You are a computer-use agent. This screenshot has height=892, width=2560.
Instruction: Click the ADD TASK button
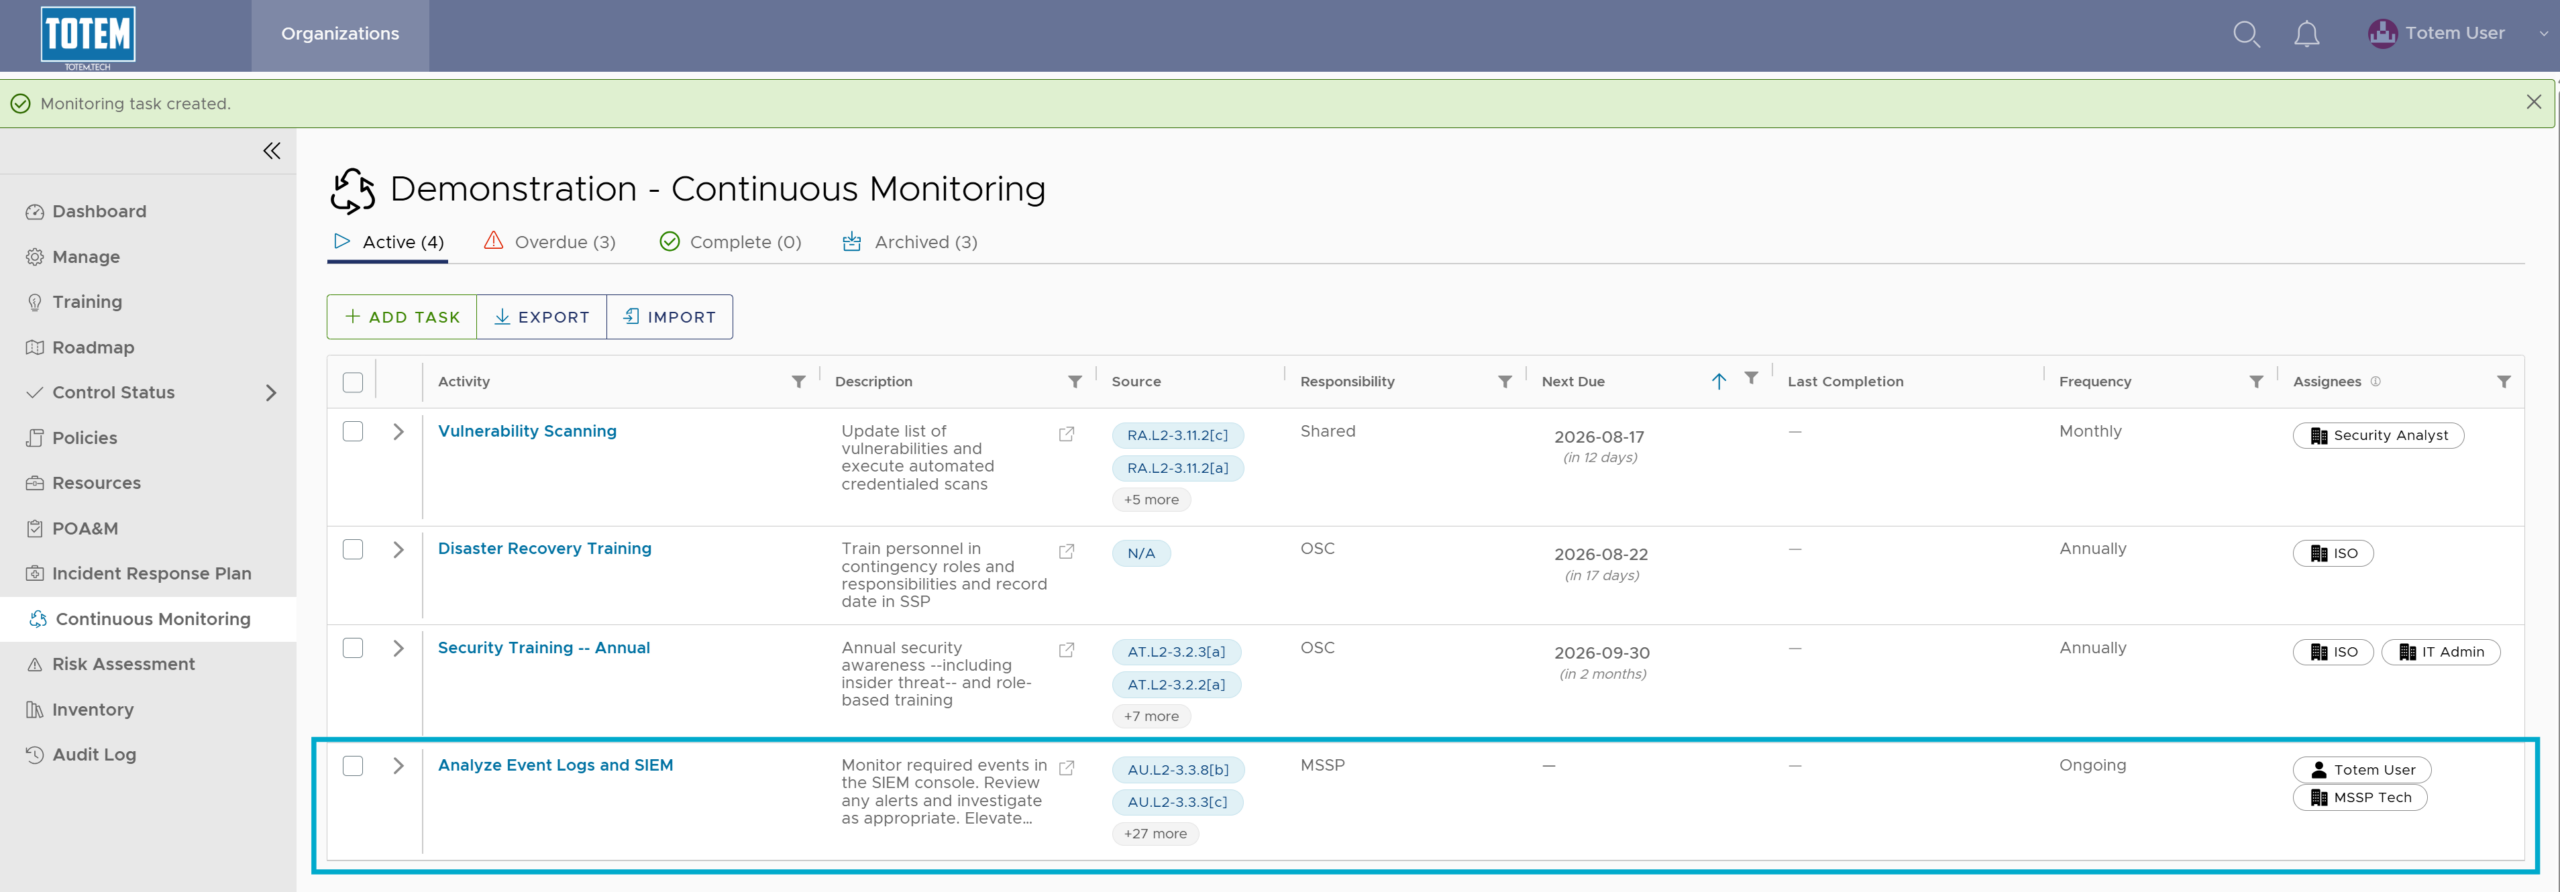tap(402, 317)
